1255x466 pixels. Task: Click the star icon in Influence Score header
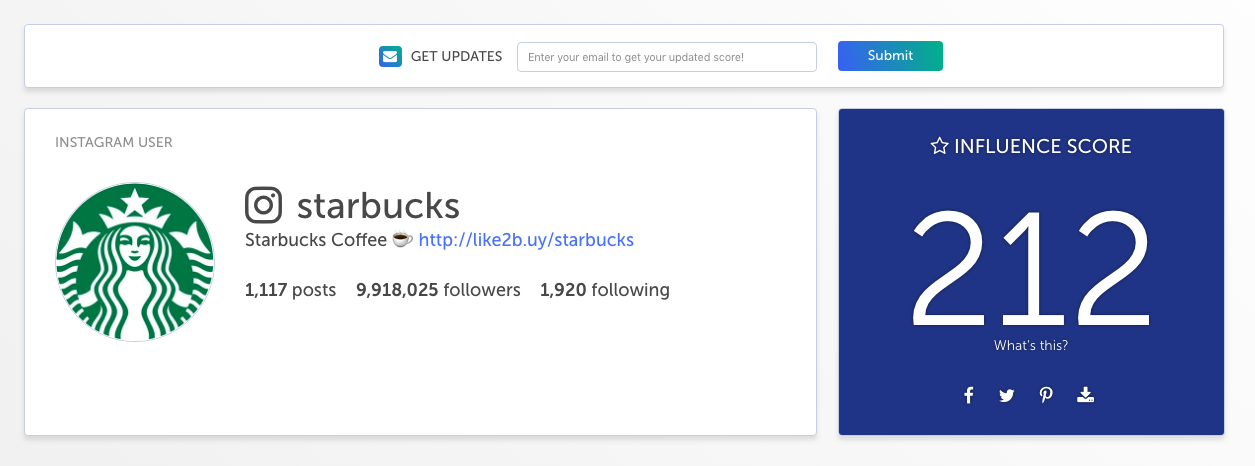pyautogui.click(x=939, y=146)
